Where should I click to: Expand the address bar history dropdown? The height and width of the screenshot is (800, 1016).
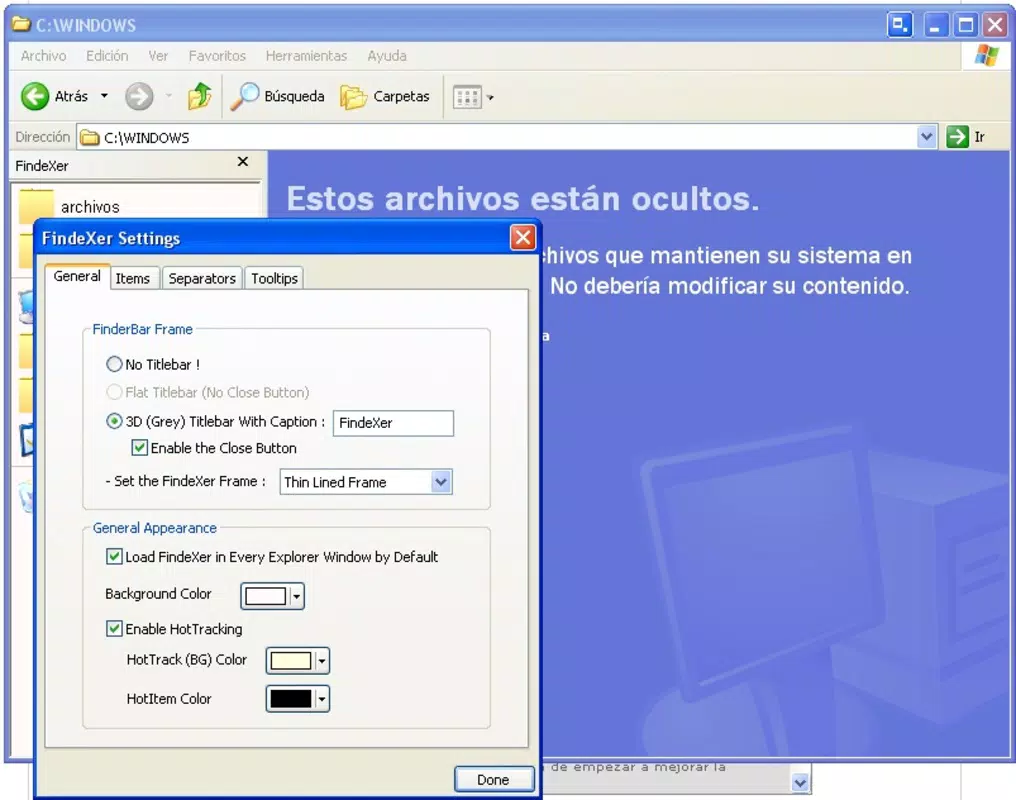pyautogui.click(x=927, y=137)
